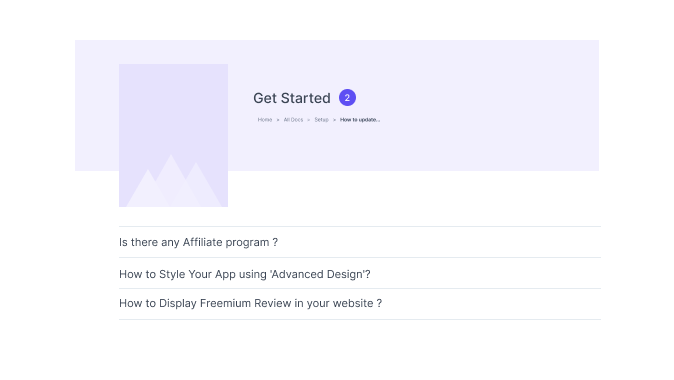This screenshot has height=380, width=674.
Task: Click the separator arrow after Home breadcrumb
Action: point(278,120)
